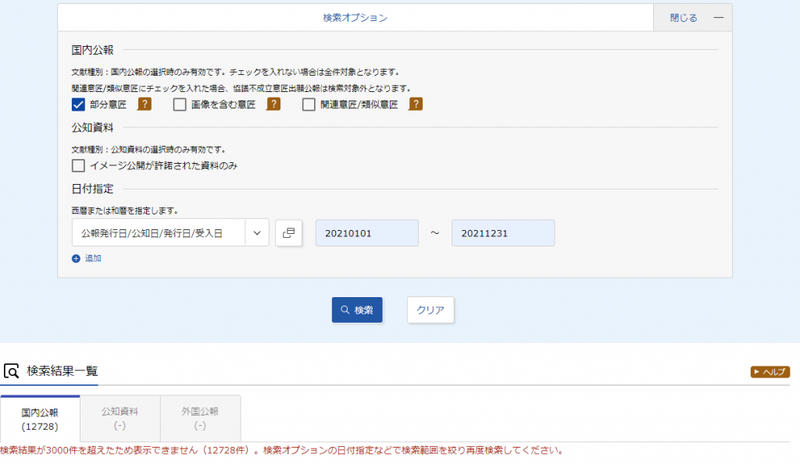Click the 検索結果一覧 heading text
The image size is (800, 464).
(x=62, y=371)
